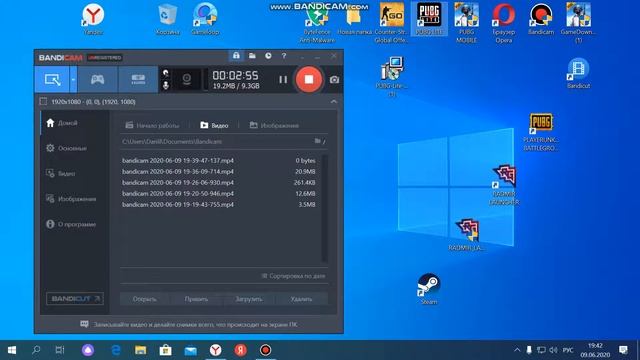Switch to Видео tab in file list

214,125
